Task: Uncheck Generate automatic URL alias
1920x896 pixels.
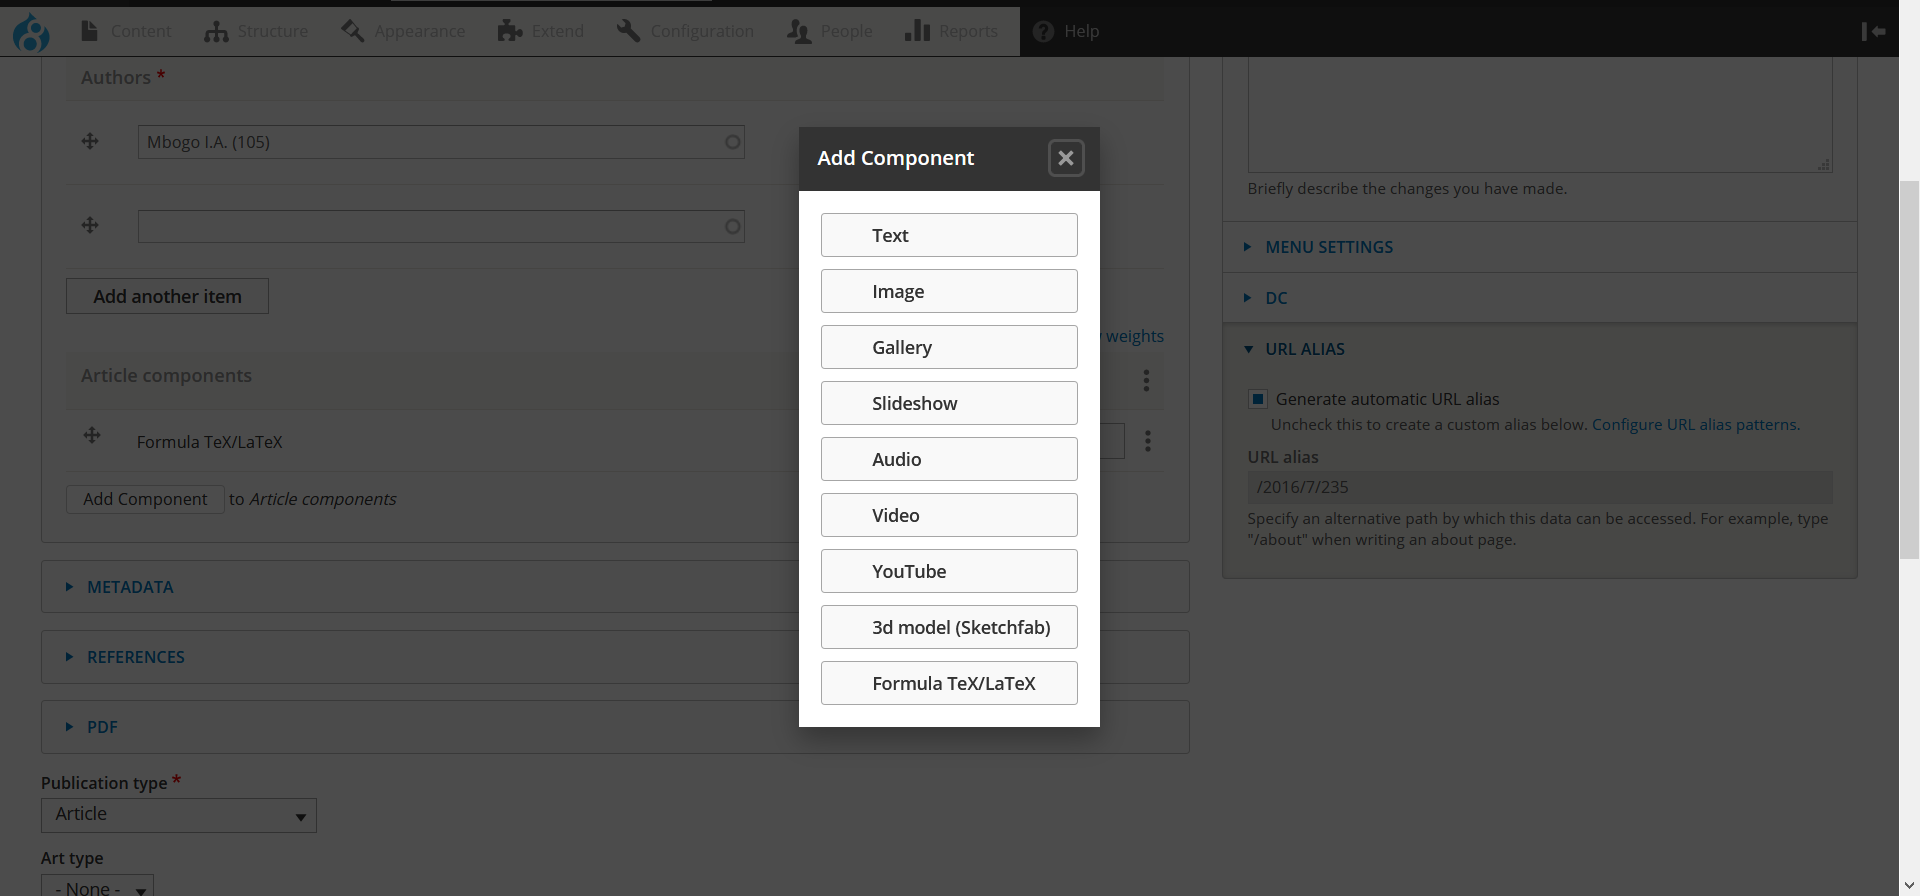Action: click(x=1258, y=399)
